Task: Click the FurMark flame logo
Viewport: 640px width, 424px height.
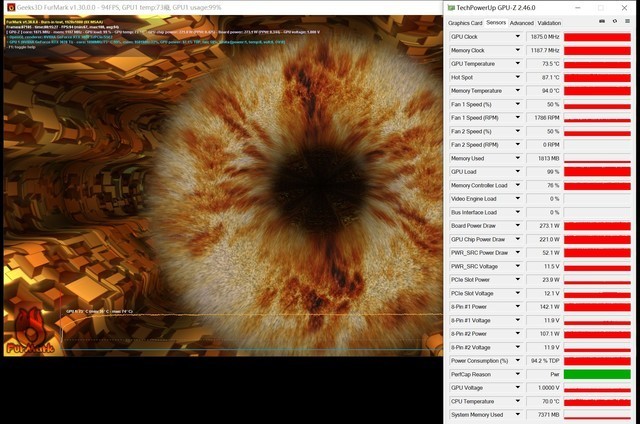Action: 29,331
